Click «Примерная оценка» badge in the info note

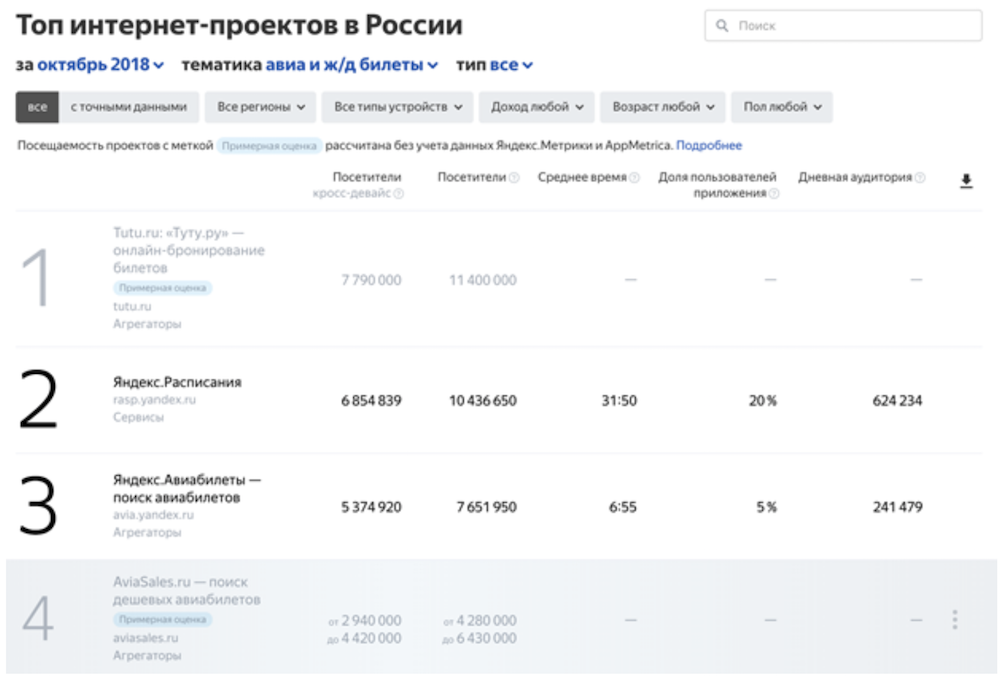[269, 146]
